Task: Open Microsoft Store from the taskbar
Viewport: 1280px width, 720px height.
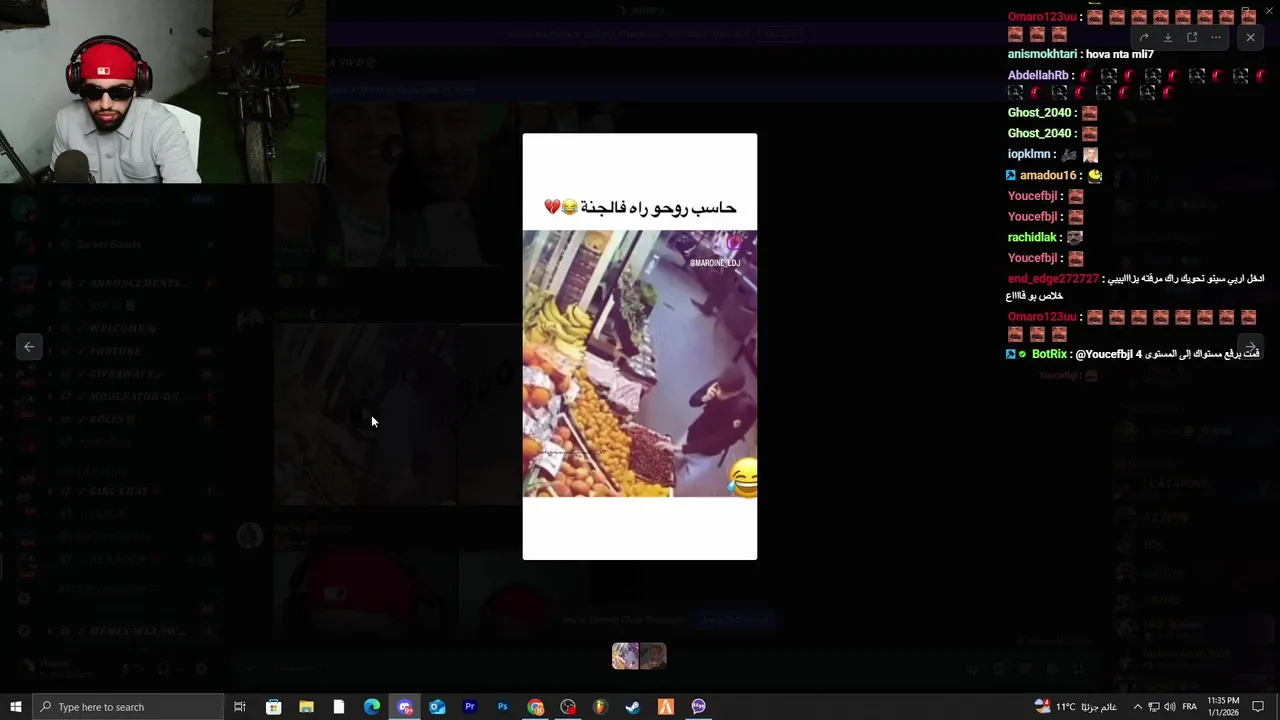Action: coord(273,707)
